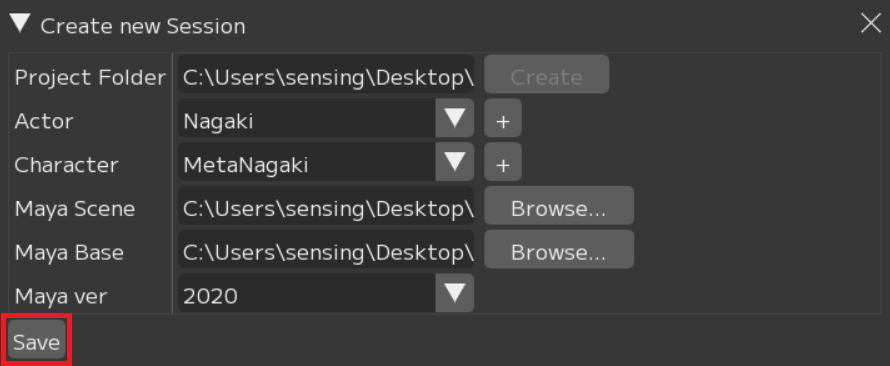Viewport: 890px width, 366px height.
Task: Focus the Project Folder path field
Action: tap(326, 74)
